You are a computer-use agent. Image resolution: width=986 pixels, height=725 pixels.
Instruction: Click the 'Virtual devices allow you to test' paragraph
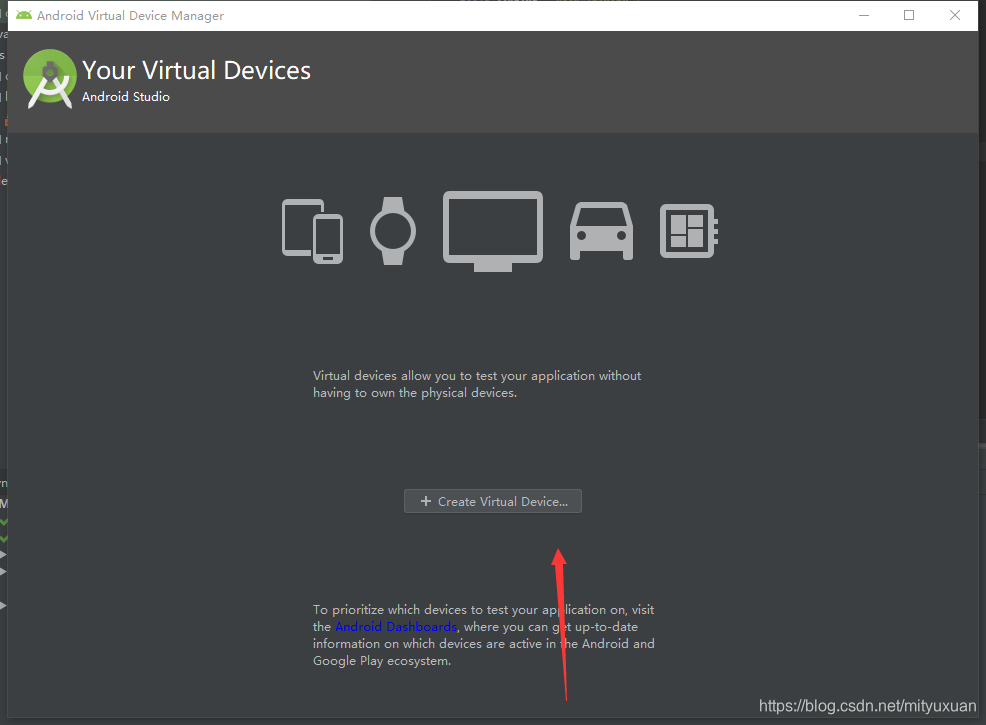(477, 384)
